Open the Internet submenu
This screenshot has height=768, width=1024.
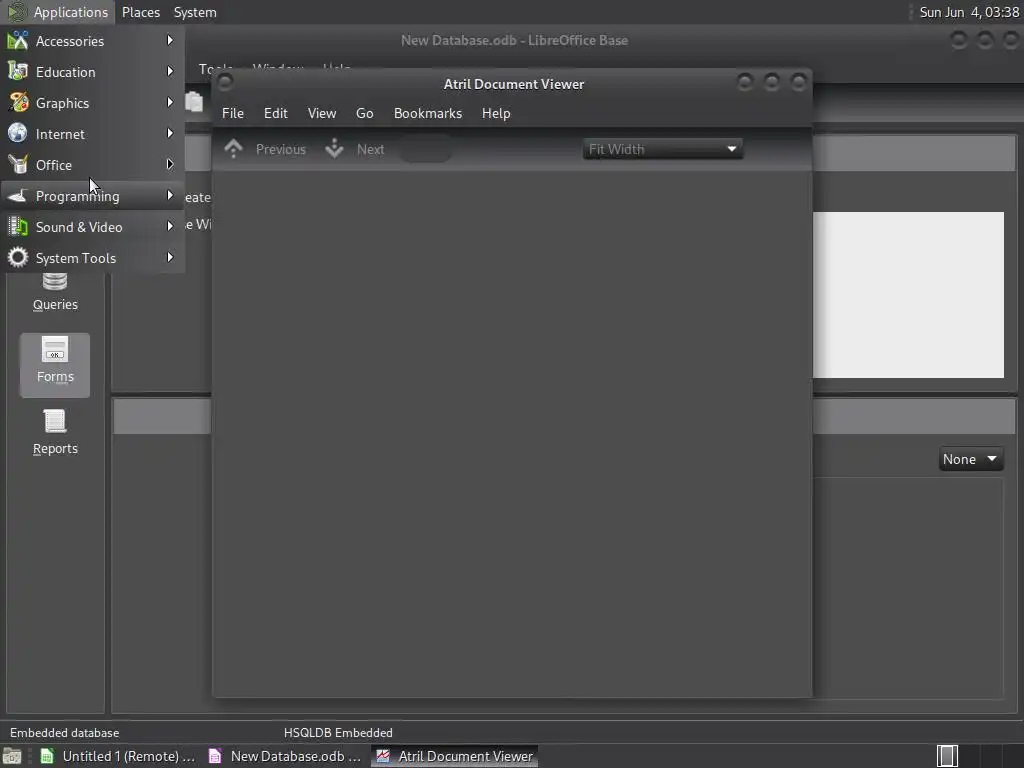coord(92,134)
